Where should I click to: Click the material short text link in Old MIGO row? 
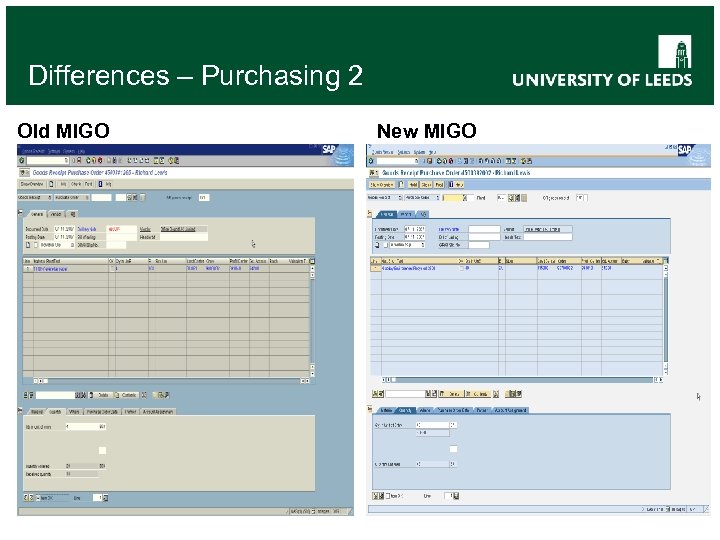(51, 269)
